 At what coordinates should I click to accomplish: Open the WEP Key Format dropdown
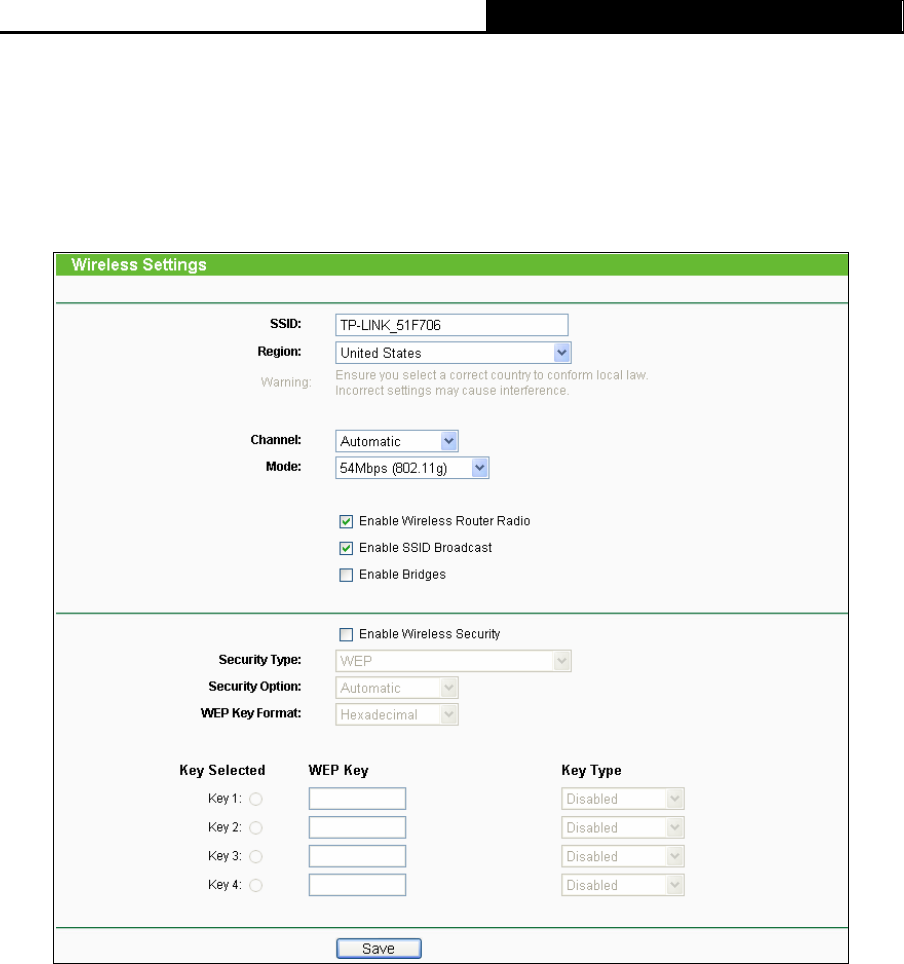(395, 715)
